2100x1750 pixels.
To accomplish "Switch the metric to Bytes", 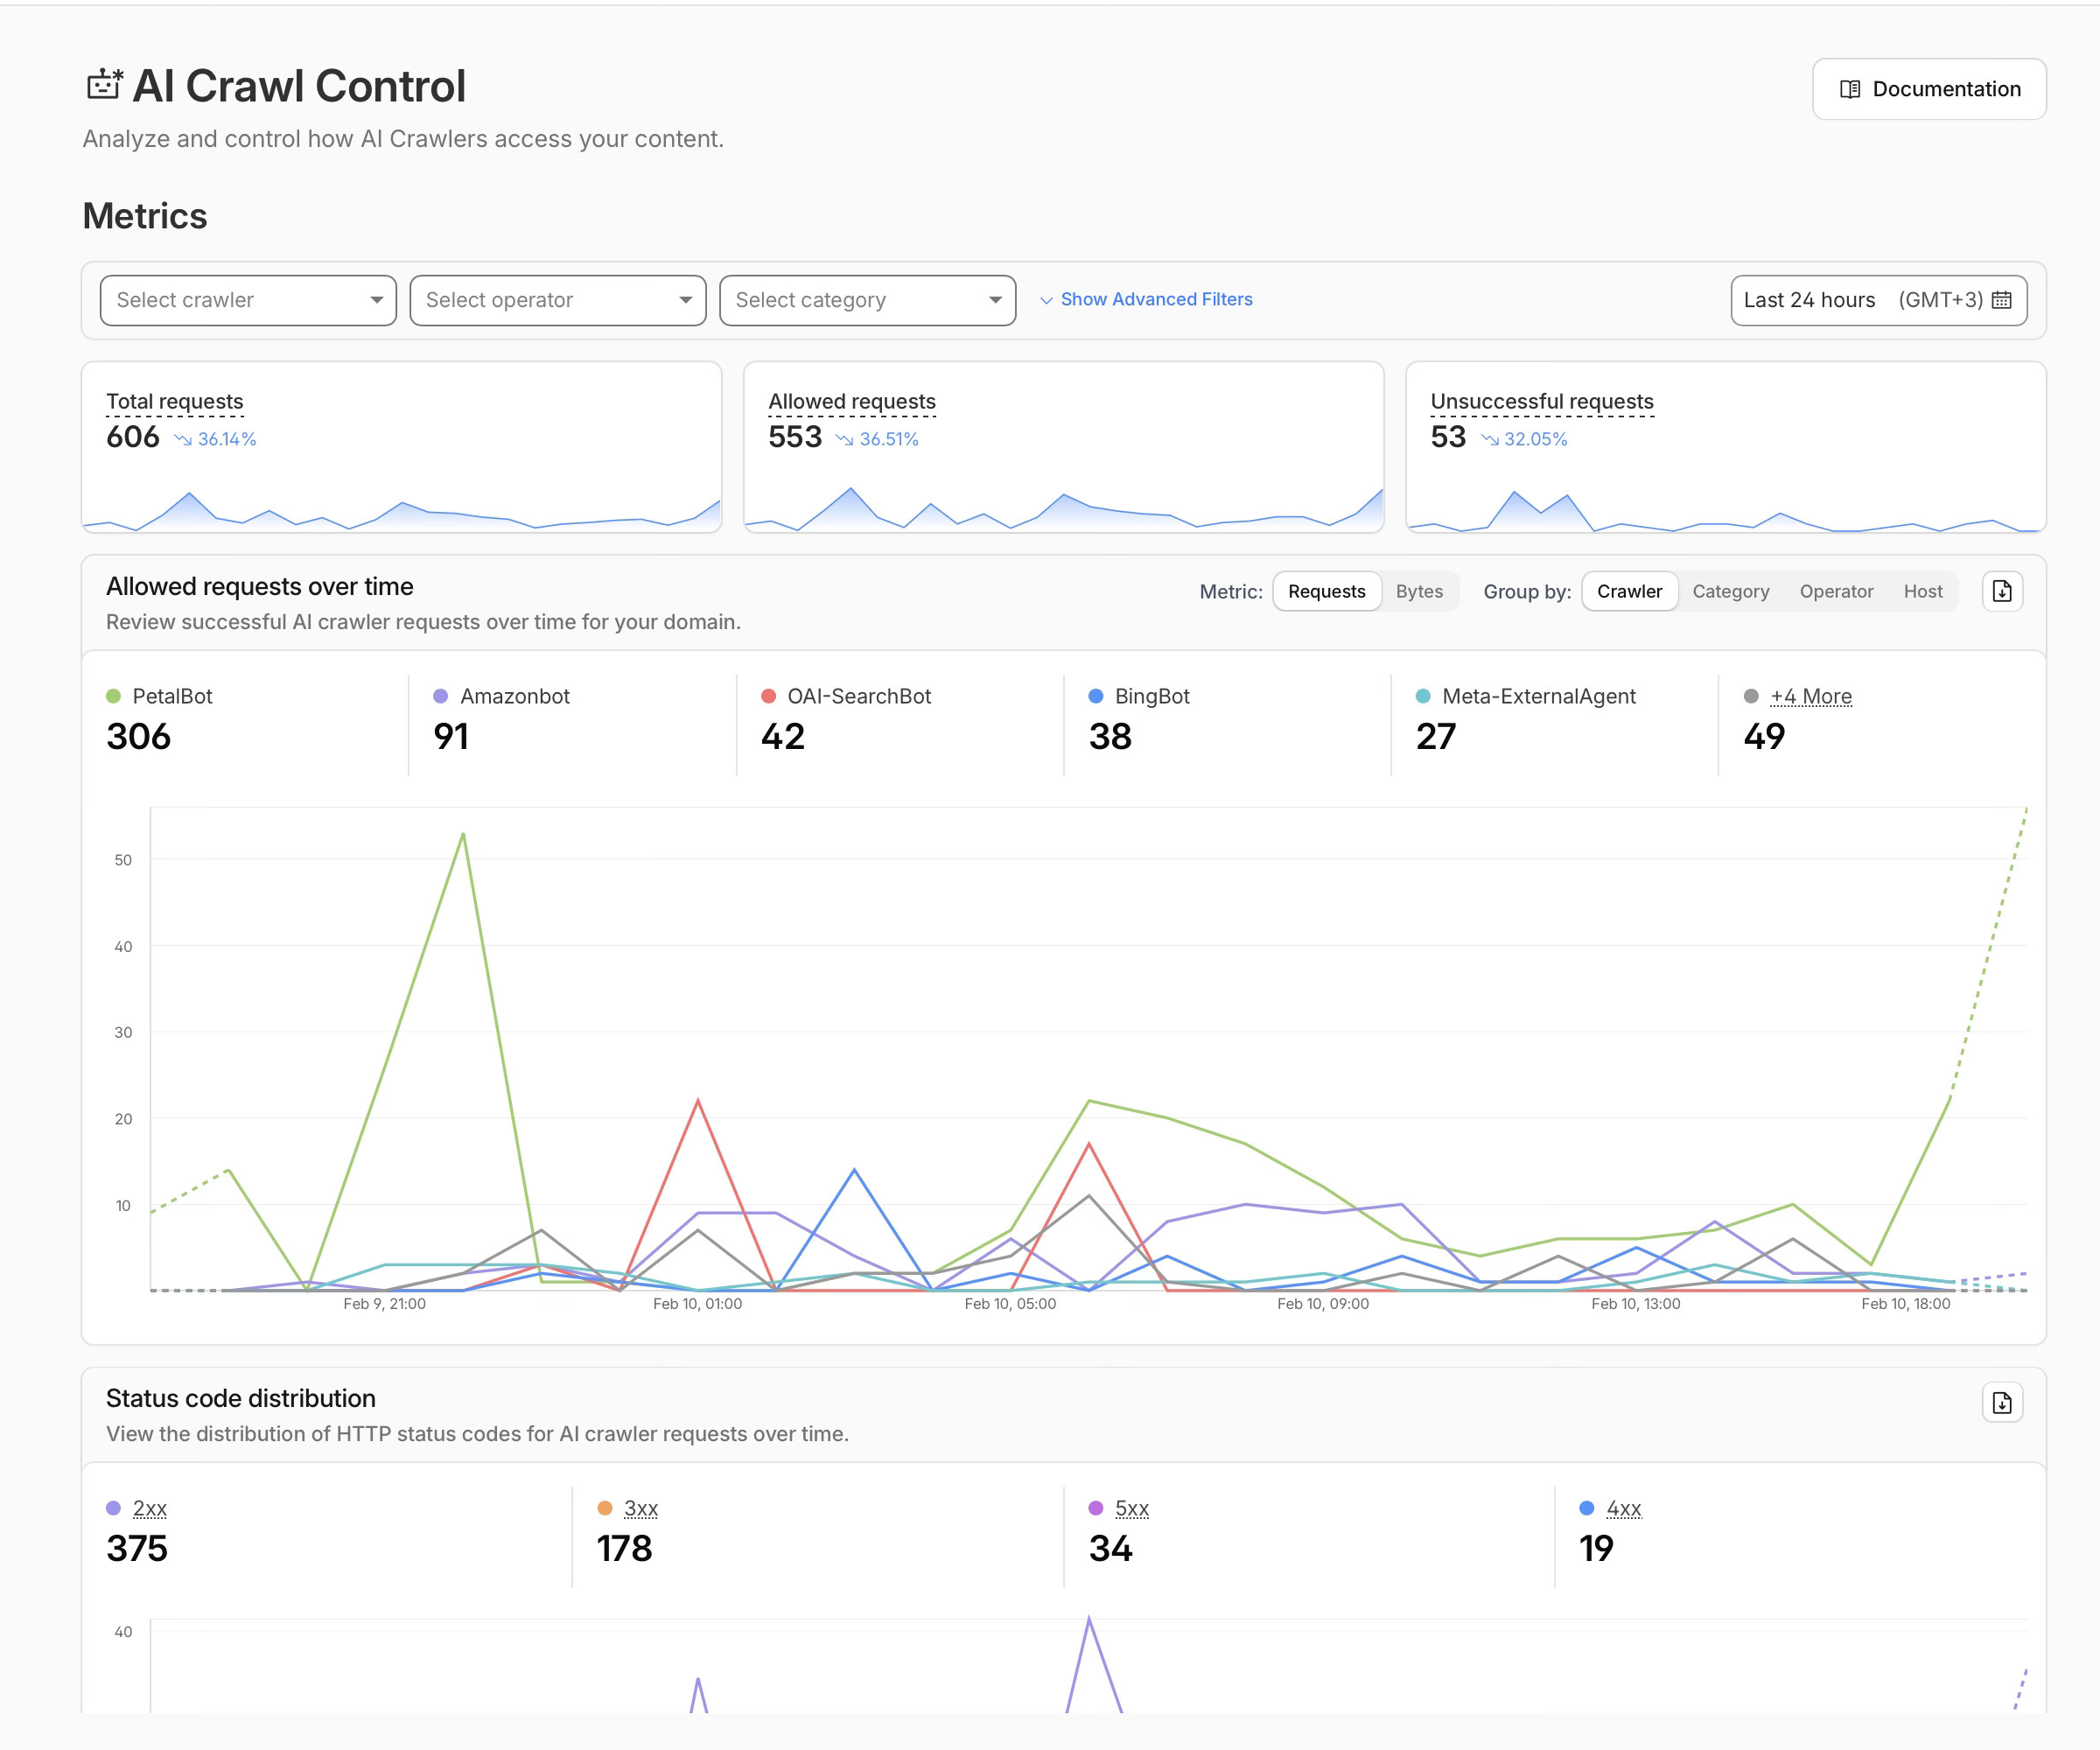I will [1419, 591].
